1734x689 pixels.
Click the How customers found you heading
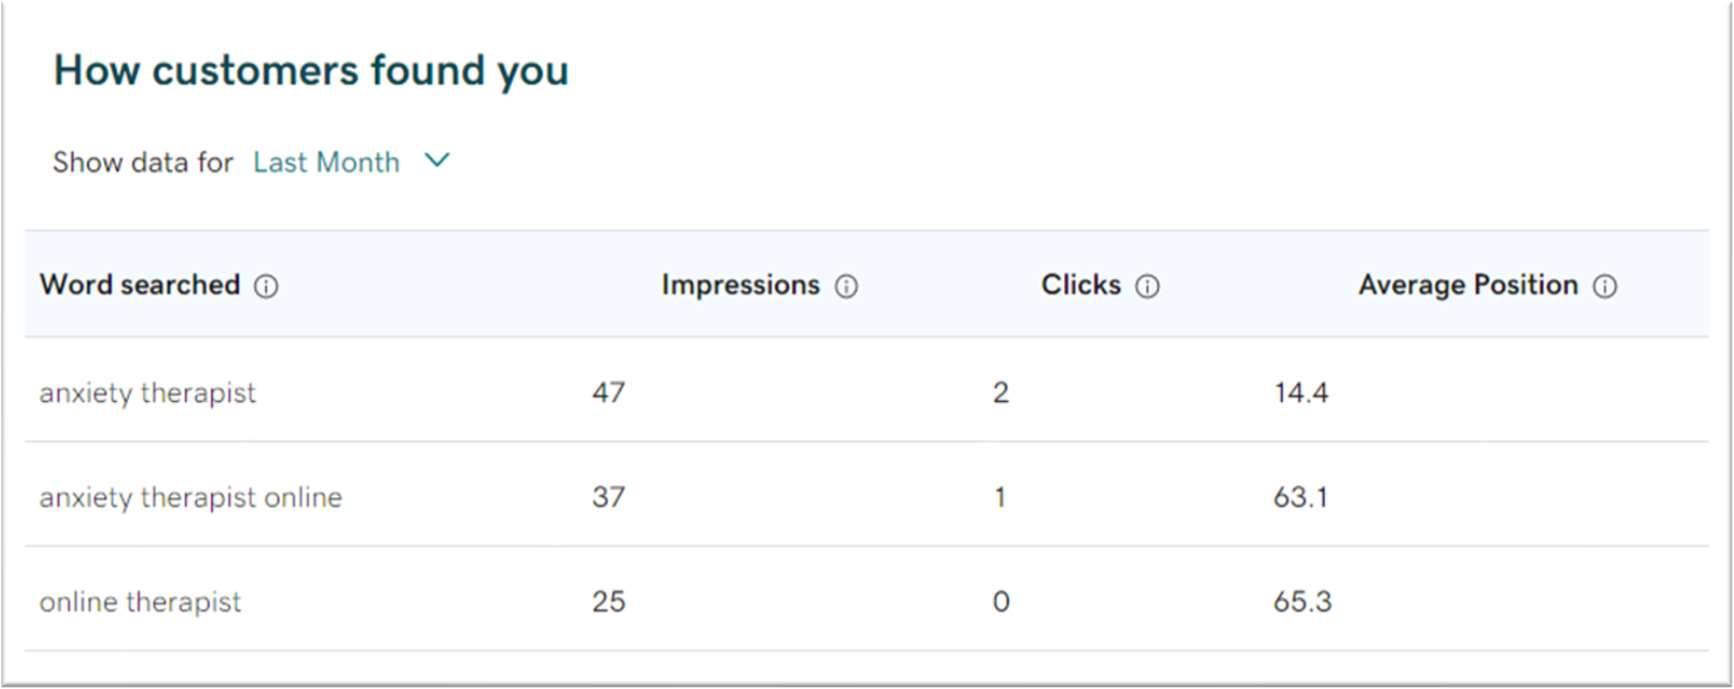click(311, 71)
